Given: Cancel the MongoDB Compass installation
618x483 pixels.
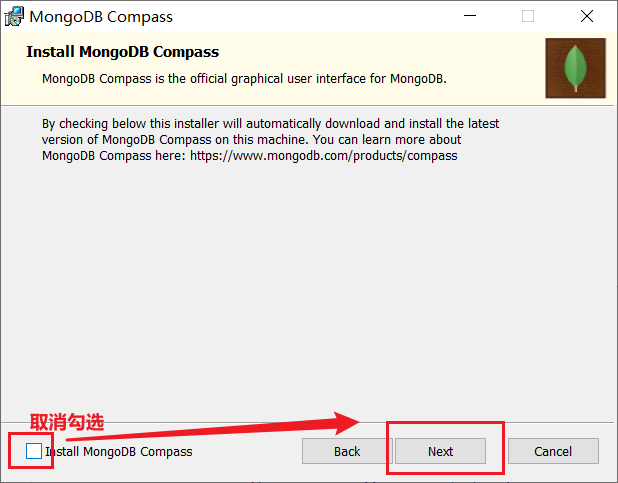Looking at the screenshot, I should pos(553,451).
